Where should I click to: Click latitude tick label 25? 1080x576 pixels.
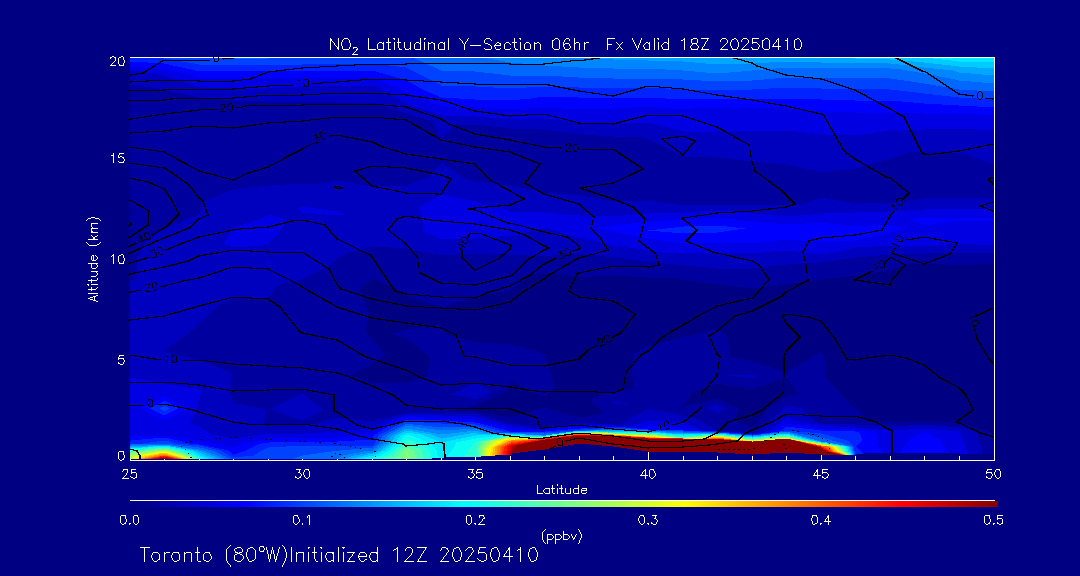pyautogui.click(x=129, y=473)
